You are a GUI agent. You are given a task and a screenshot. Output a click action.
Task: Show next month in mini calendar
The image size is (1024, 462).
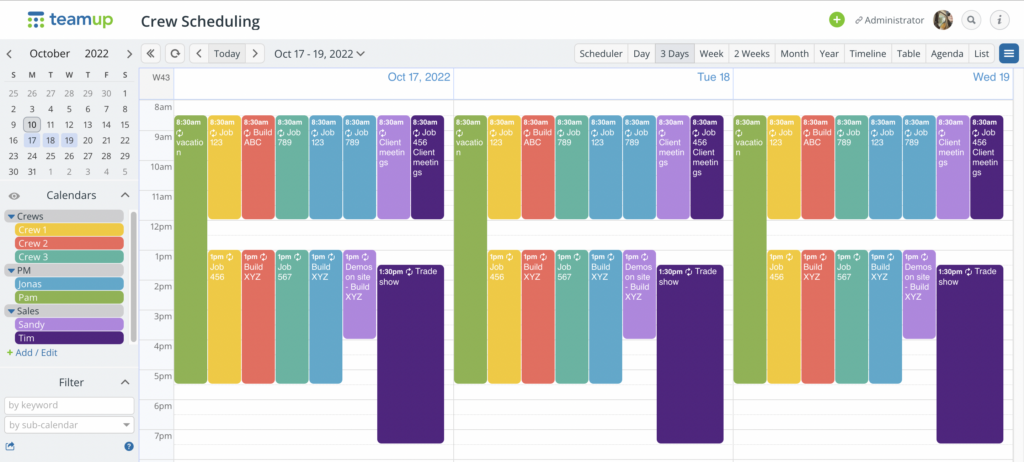pyautogui.click(x=129, y=54)
